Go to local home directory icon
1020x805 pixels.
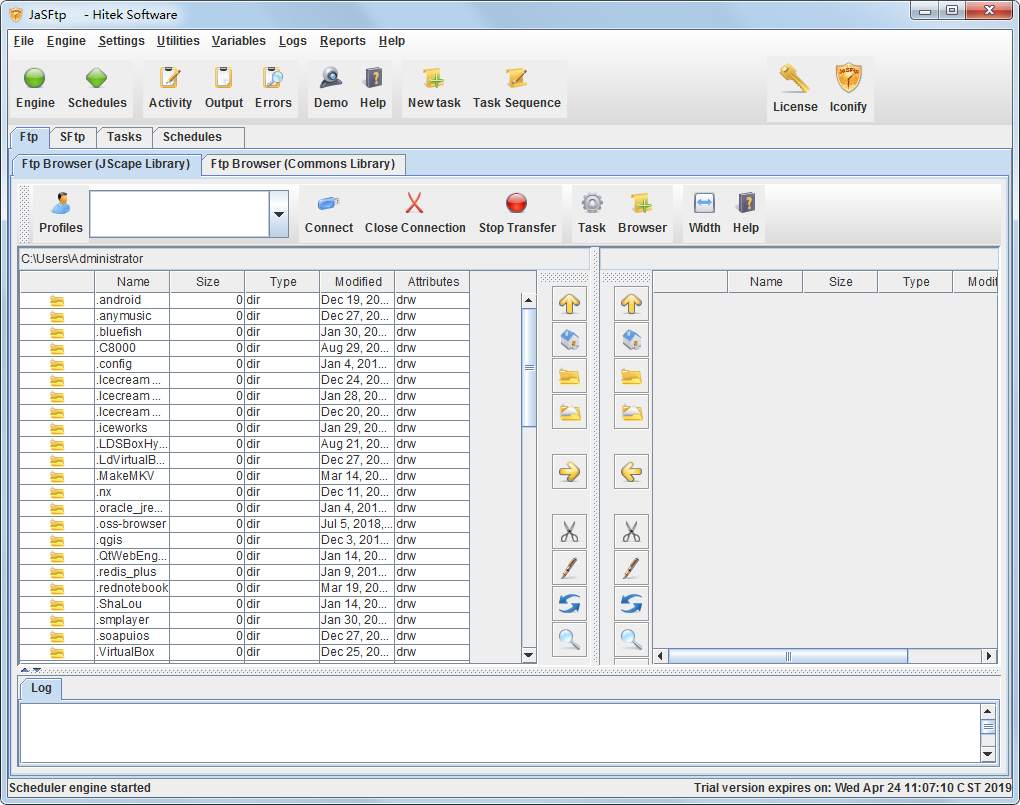(569, 339)
